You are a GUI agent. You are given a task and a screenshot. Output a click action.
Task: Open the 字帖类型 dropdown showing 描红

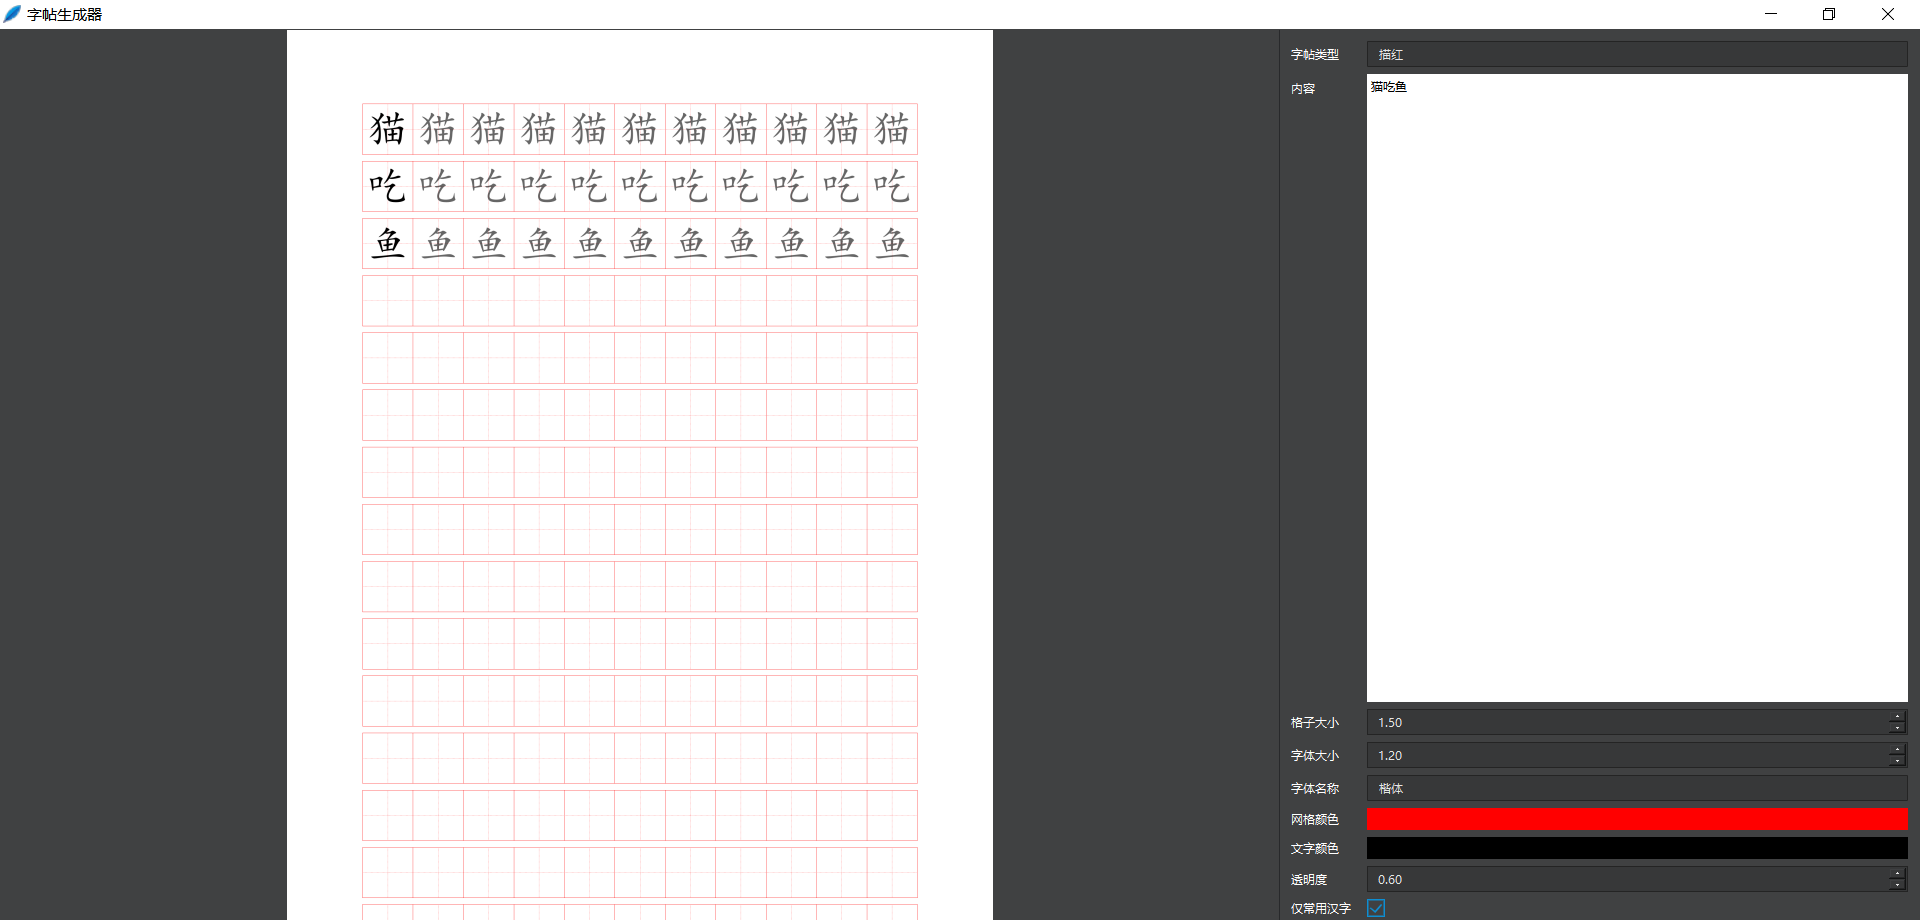(1636, 55)
